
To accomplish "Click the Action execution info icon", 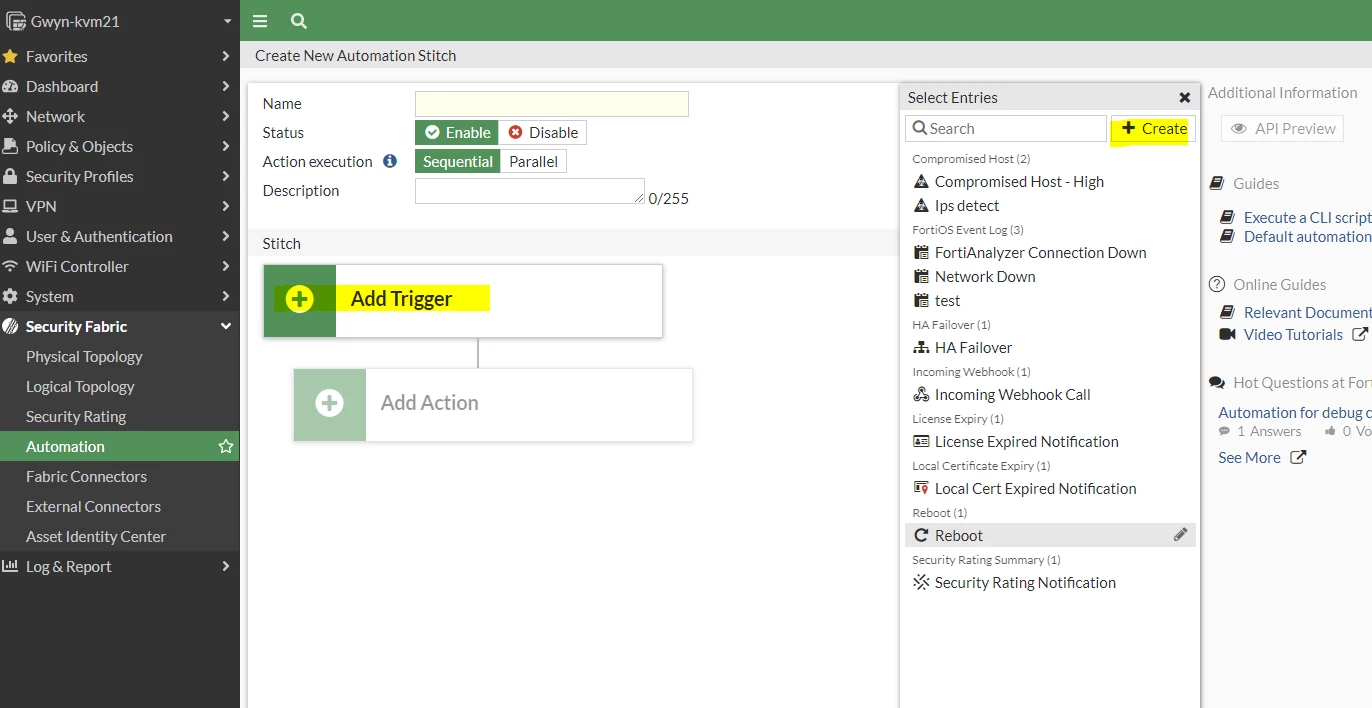I will coord(390,161).
